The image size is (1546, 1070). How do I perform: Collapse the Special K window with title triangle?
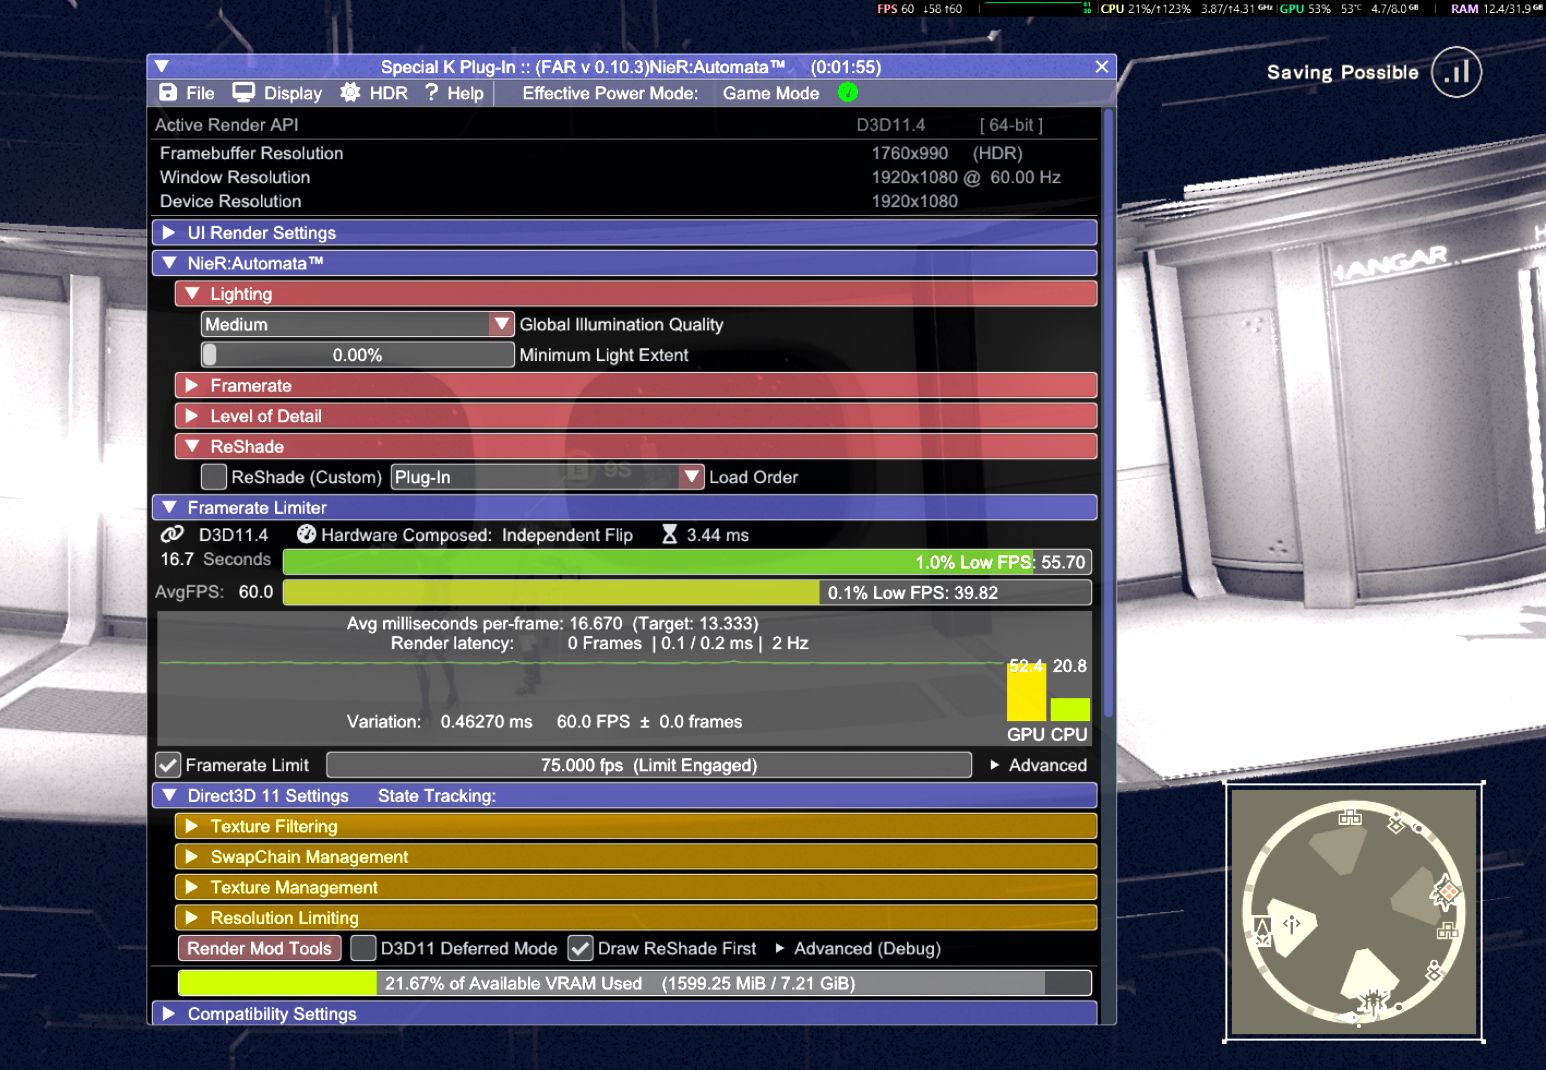162,66
